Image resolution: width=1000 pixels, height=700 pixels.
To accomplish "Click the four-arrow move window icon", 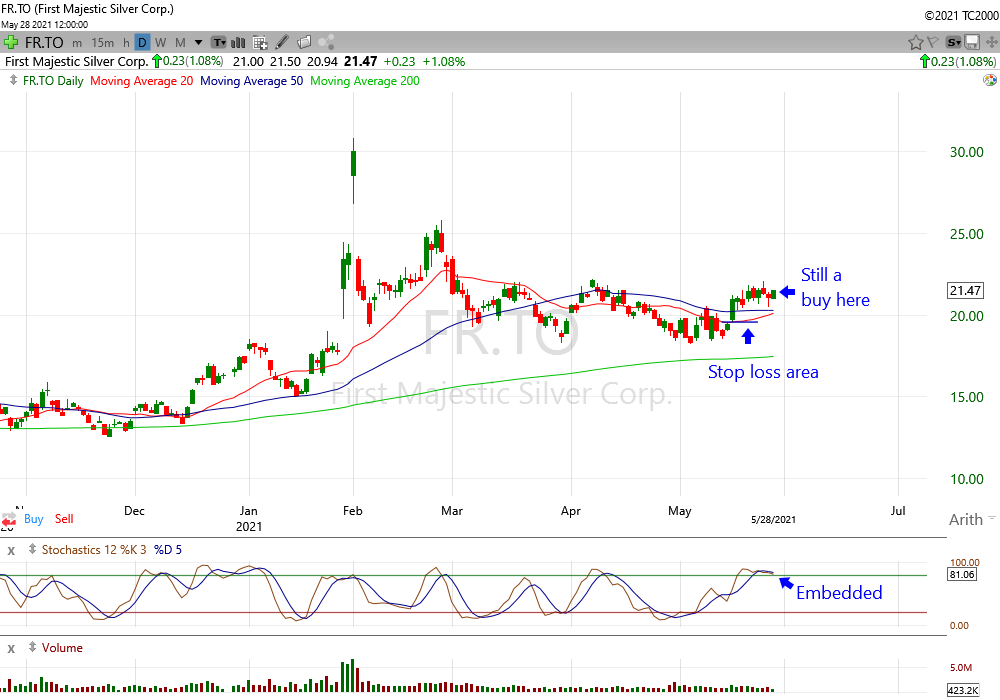I will [992, 43].
